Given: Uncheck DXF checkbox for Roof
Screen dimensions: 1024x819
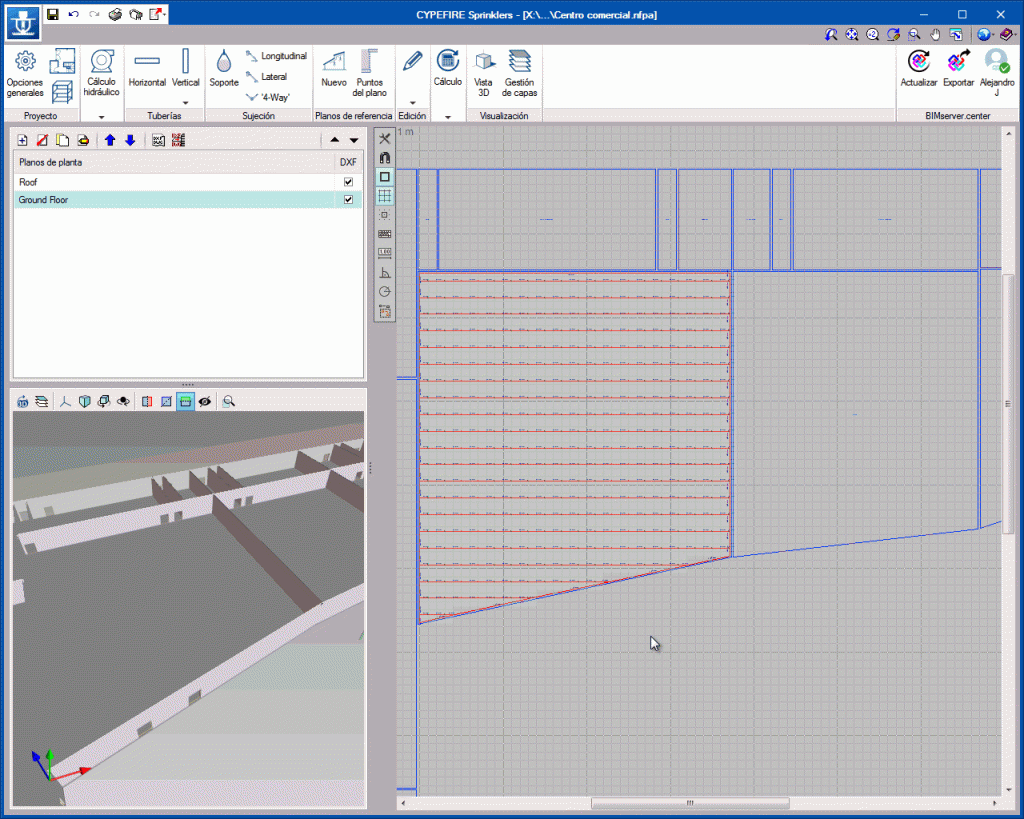Looking at the screenshot, I should (x=348, y=182).
